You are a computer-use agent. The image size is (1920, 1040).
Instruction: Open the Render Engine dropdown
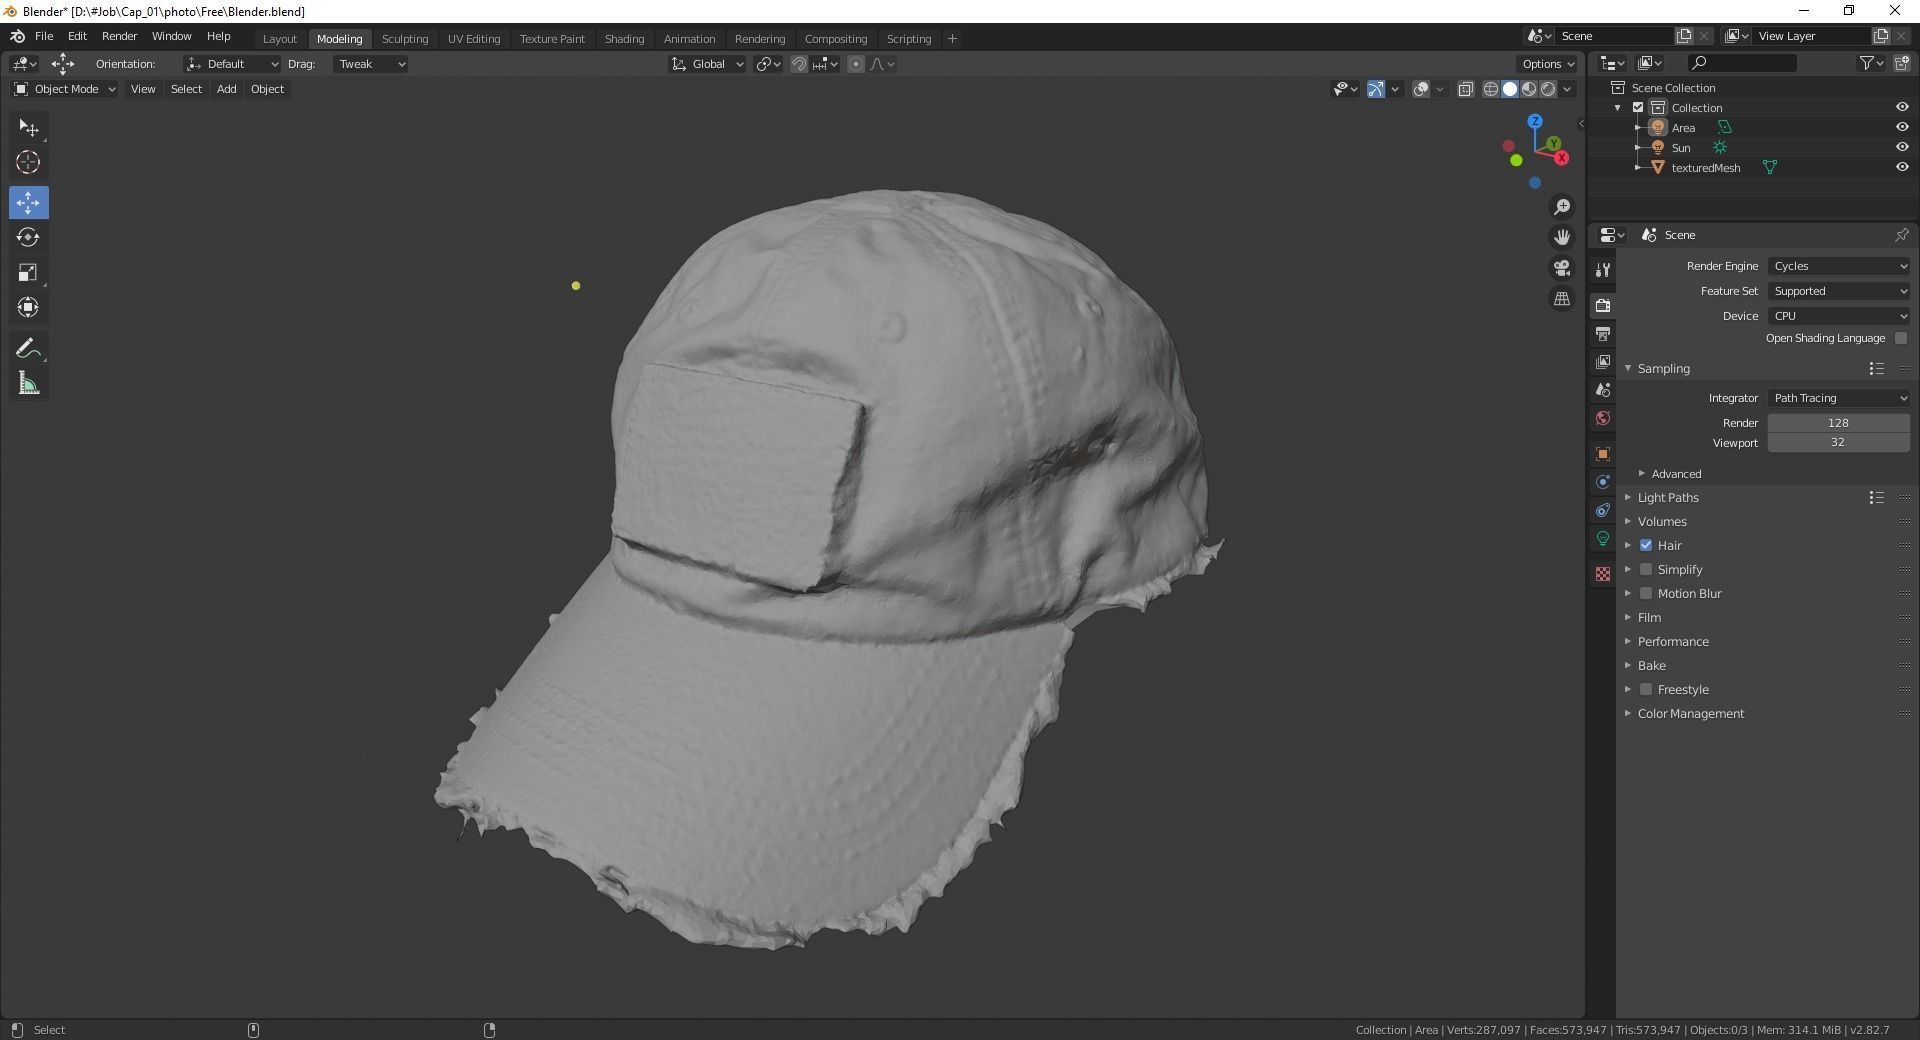click(x=1838, y=266)
